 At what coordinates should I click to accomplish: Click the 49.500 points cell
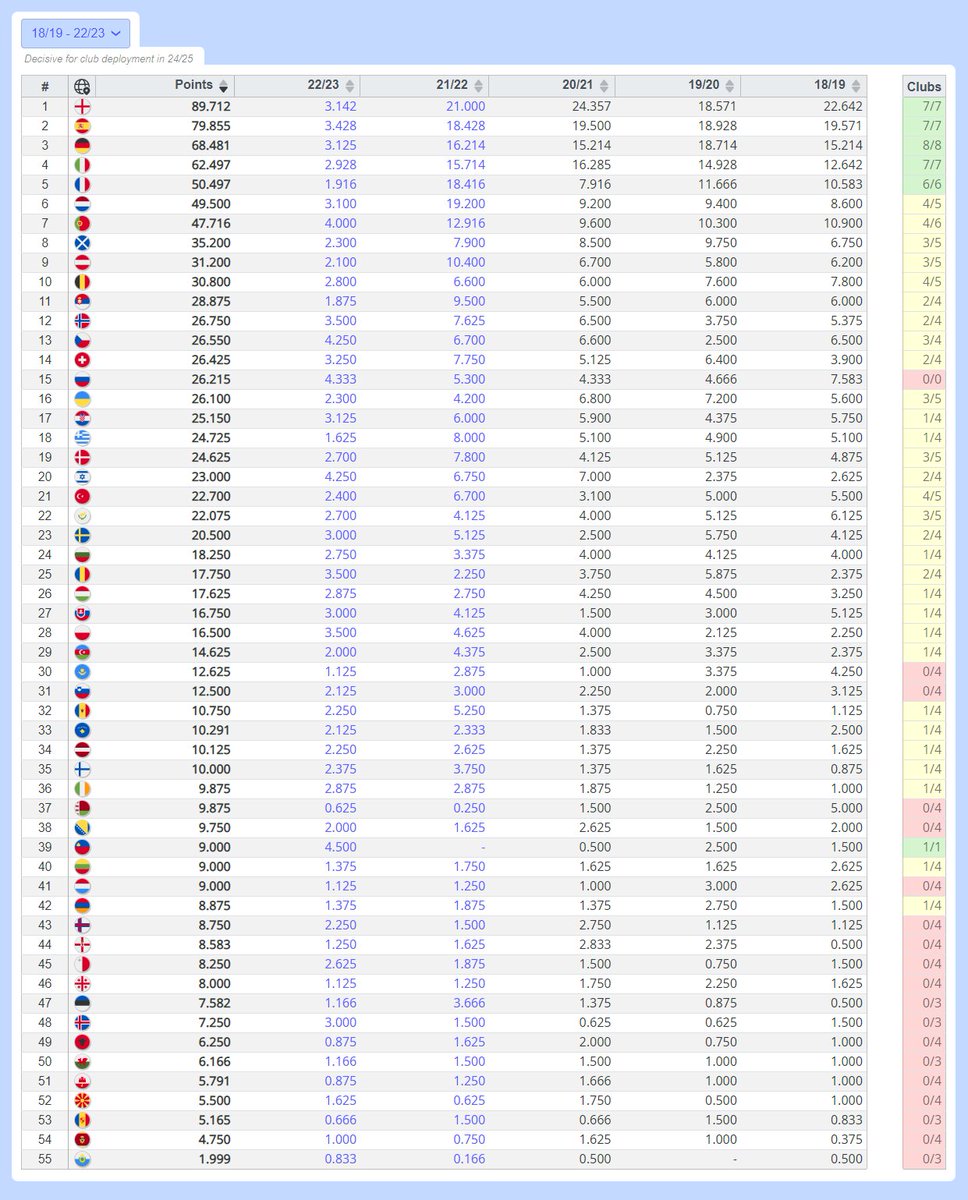(x=211, y=204)
